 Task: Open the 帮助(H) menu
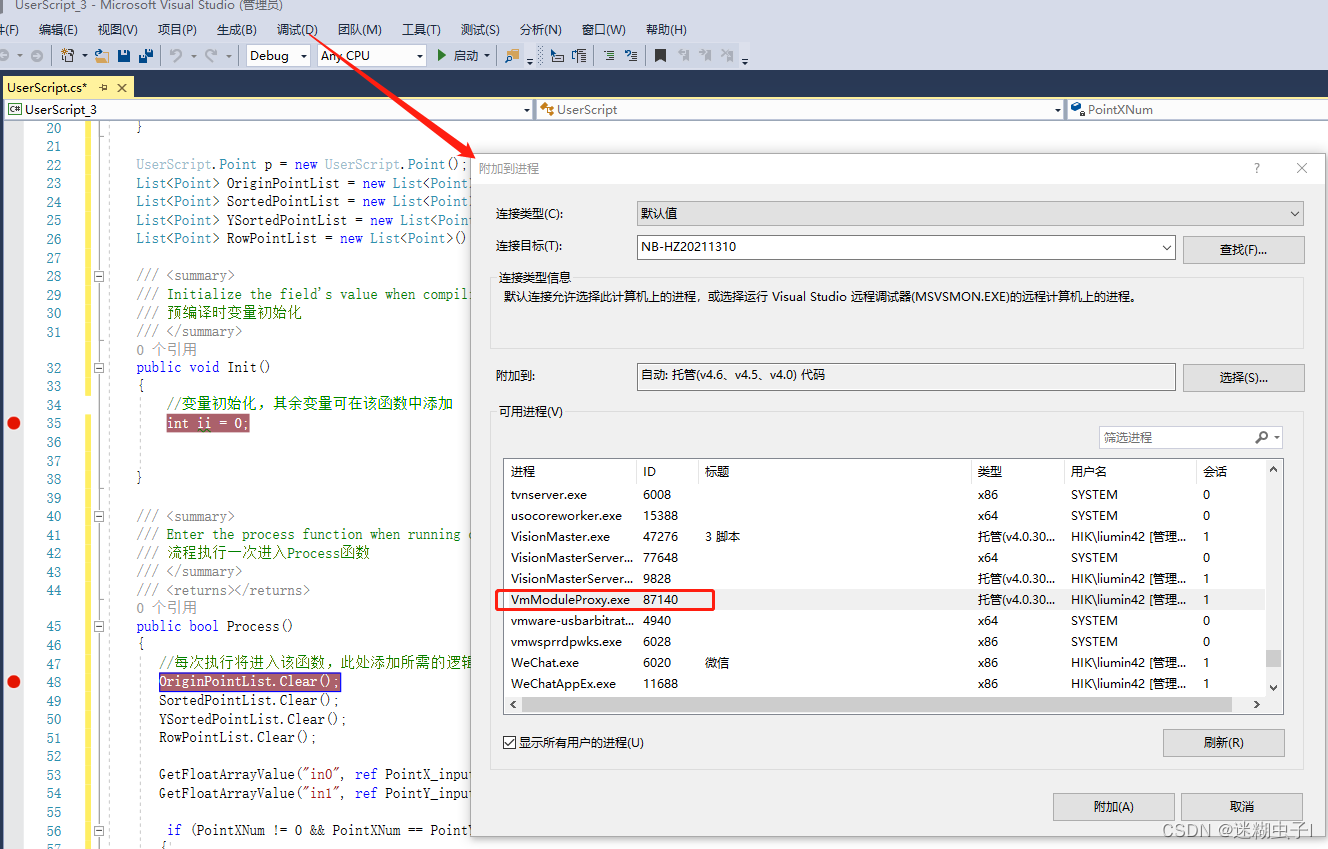[x=666, y=30]
